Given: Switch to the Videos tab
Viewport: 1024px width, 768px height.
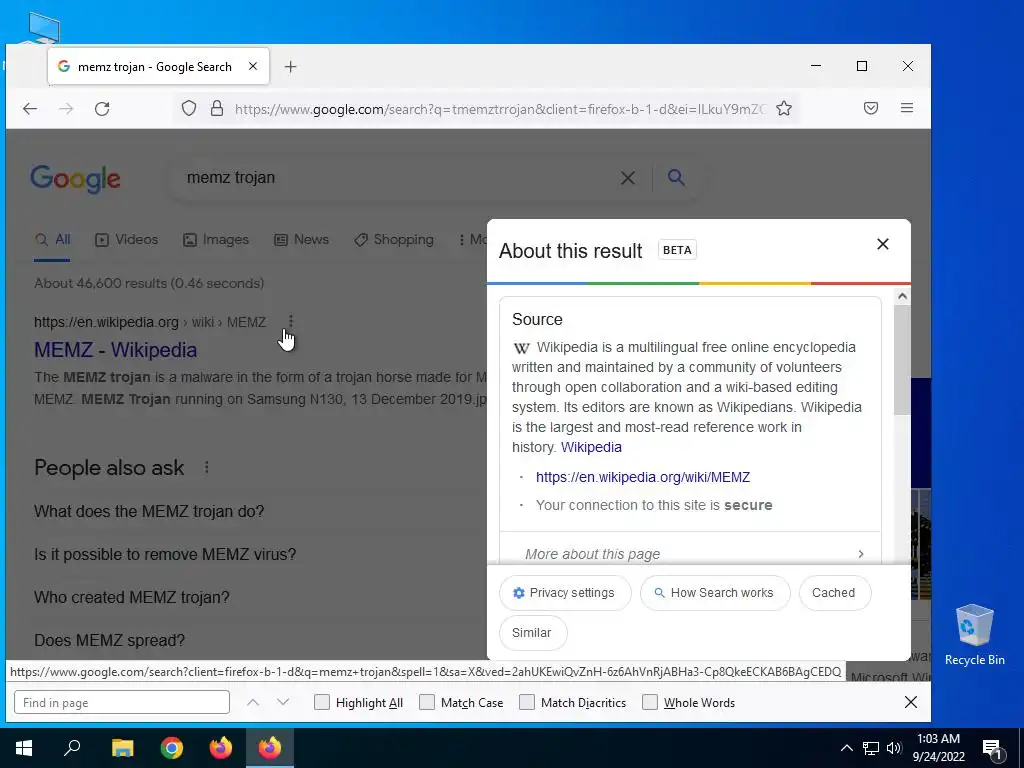Looking at the screenshot, I should (127, 240).
